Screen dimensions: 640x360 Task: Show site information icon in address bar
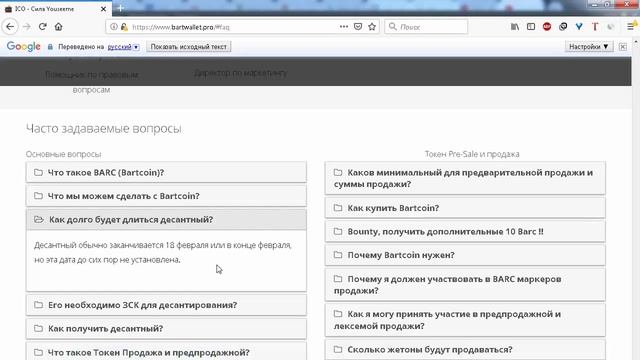(x=114, y=27)
